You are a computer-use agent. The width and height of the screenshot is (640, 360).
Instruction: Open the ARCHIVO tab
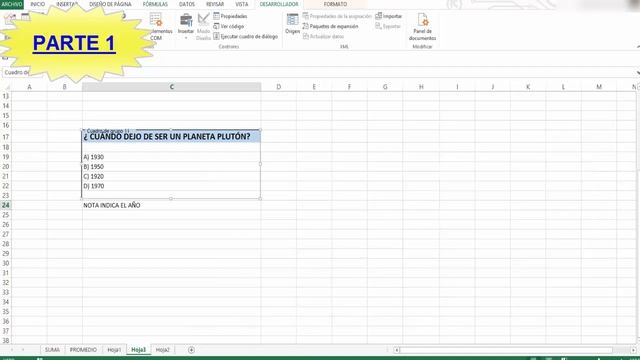click(x=12, y=4)
